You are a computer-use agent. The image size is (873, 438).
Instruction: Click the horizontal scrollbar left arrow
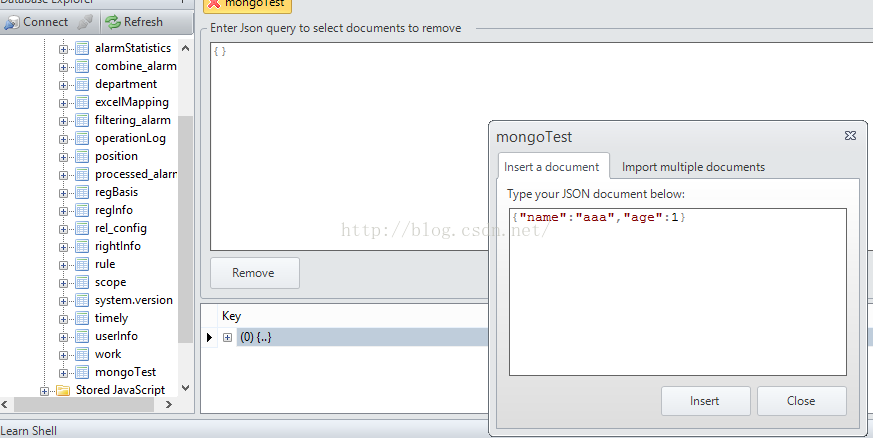click(5, 405)
